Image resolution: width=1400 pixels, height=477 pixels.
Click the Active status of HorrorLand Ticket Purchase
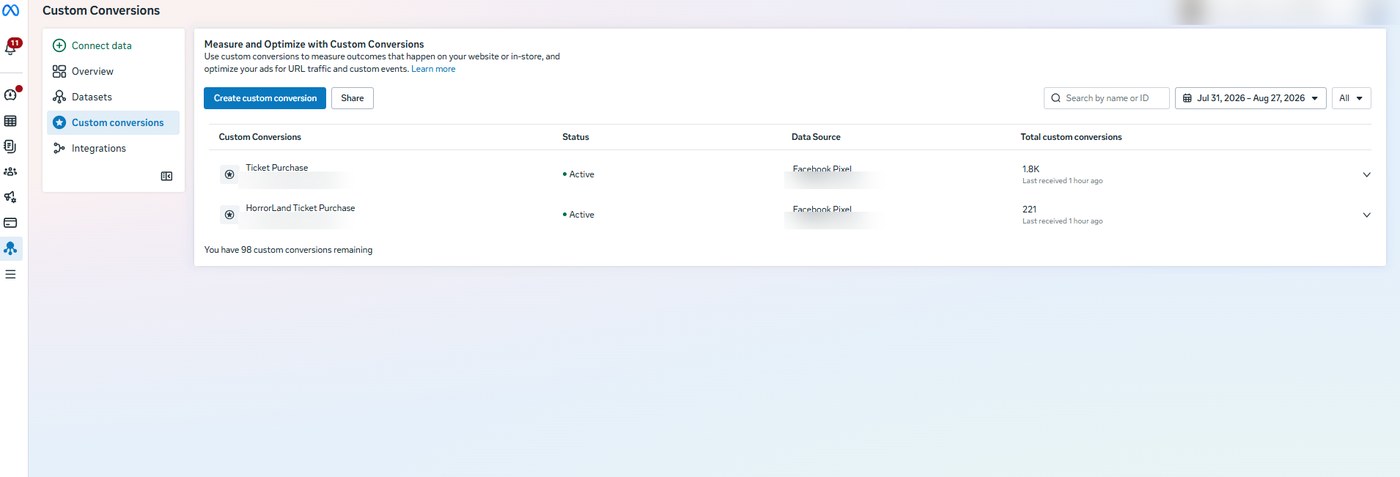[x=579, y=214]
